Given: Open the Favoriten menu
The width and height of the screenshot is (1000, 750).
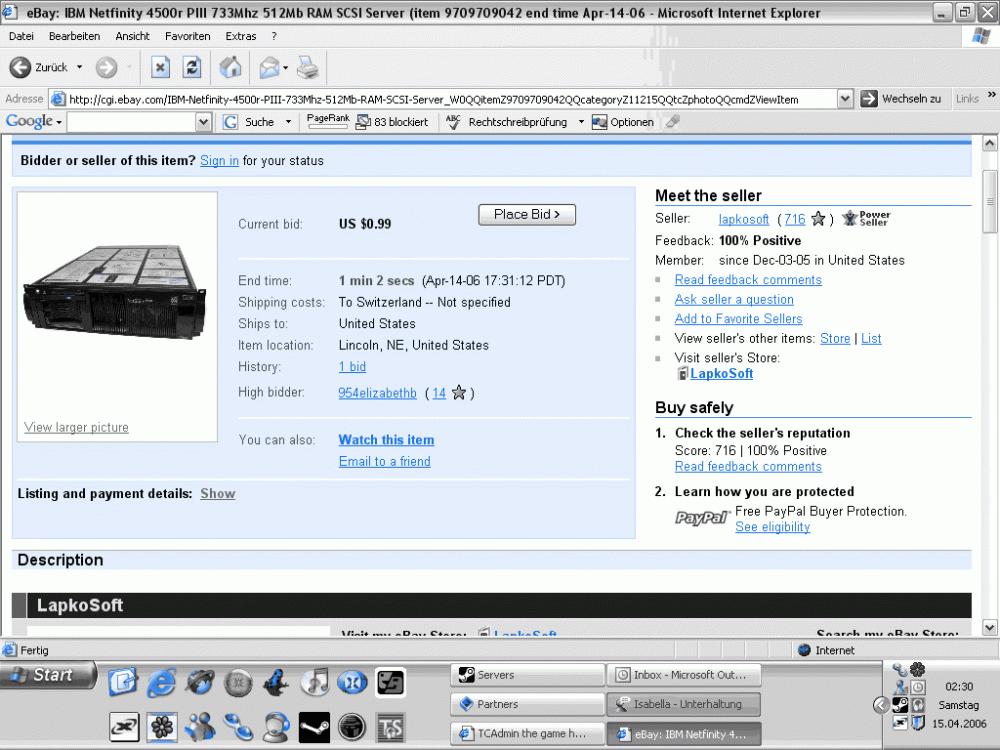Looking at the screenshot, I should click(x=187, y=36).
